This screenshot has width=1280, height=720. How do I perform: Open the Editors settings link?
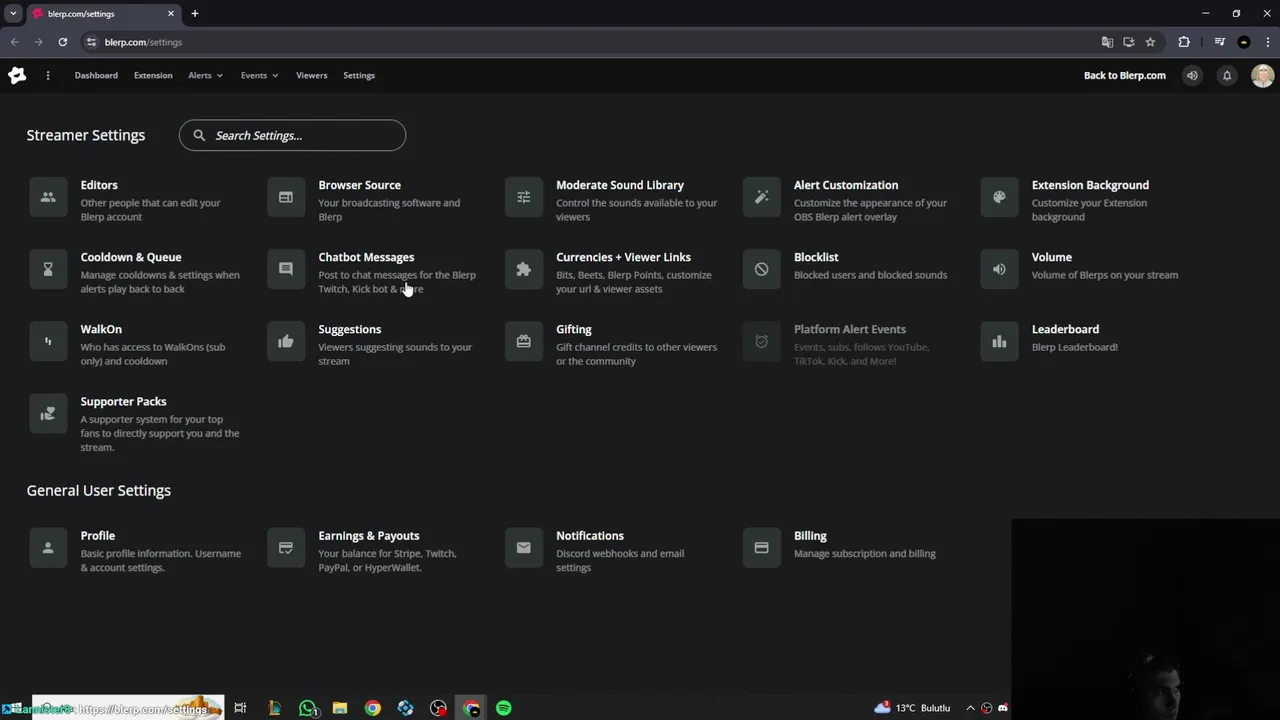tap(99, 185)
